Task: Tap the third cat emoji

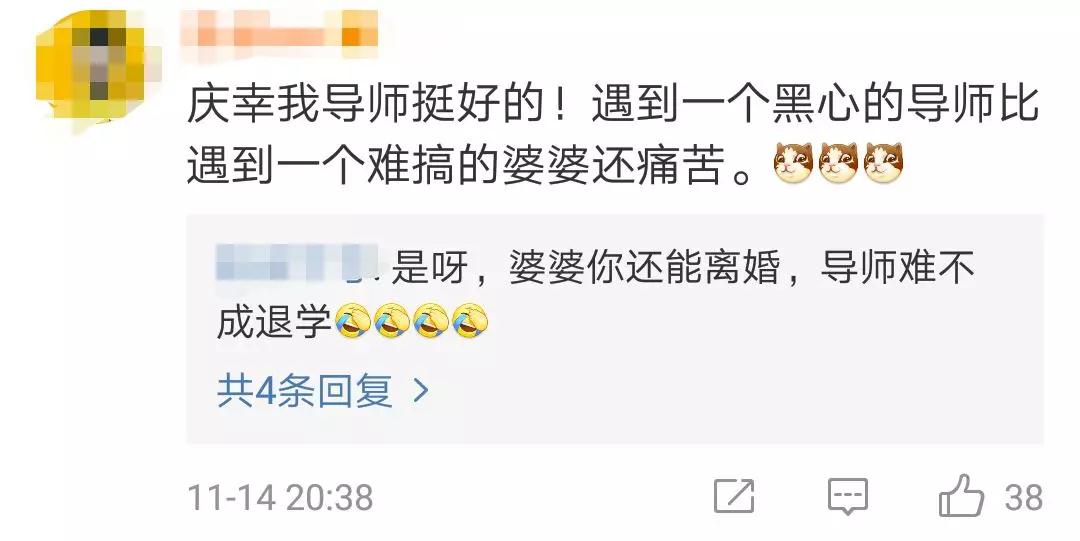Action: [883, 164]
